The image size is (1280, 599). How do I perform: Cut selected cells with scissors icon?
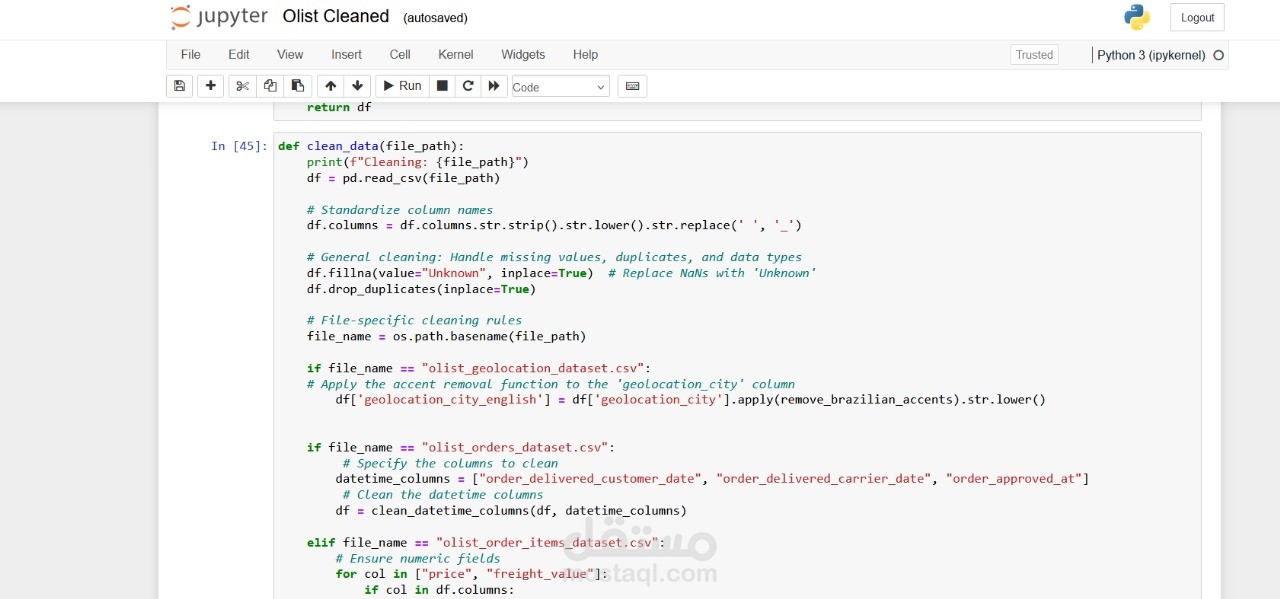pyautogui.click(x=242, y=86)
